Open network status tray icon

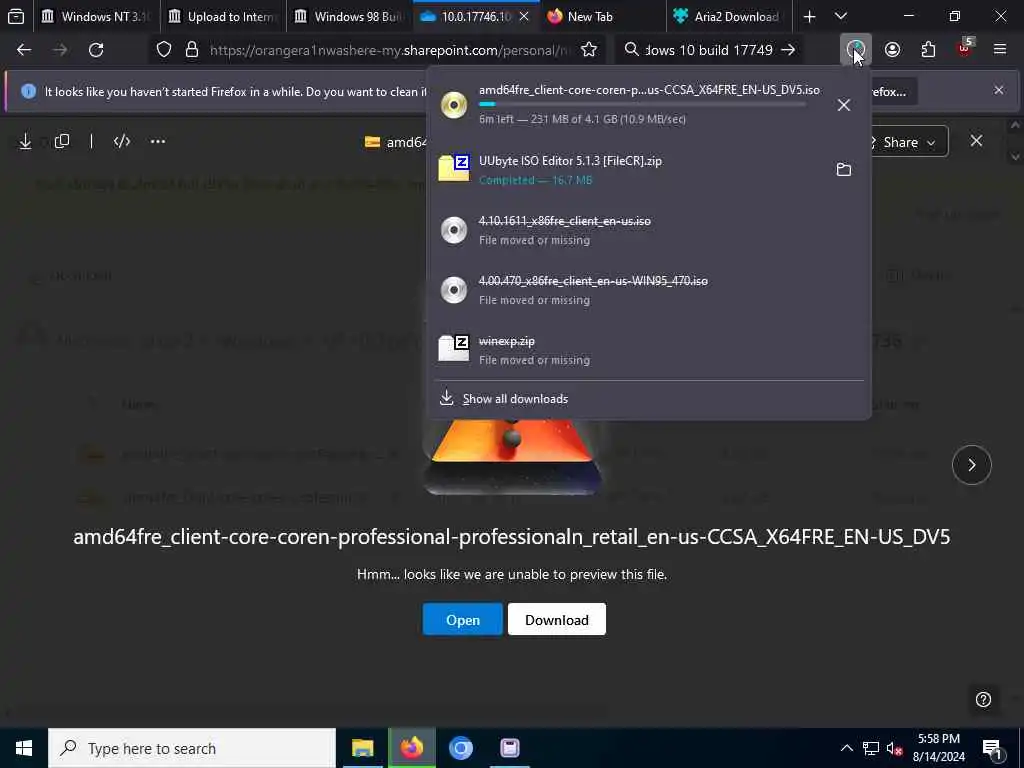click(871, 748)
